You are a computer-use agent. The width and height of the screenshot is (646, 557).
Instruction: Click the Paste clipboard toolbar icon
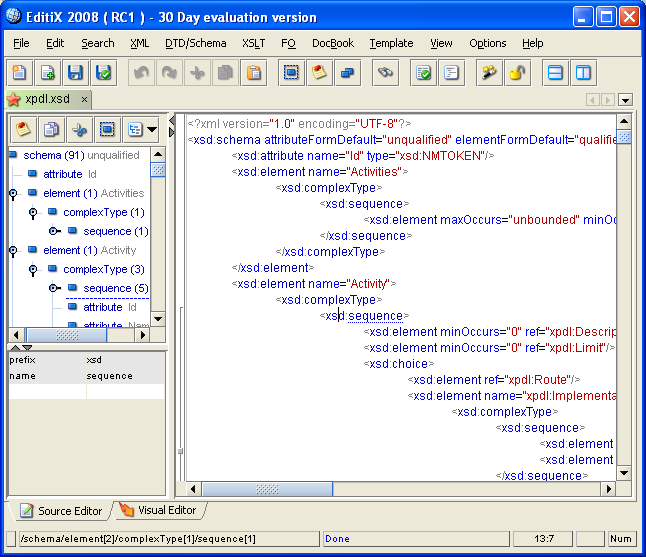click(x=254, y=73)
